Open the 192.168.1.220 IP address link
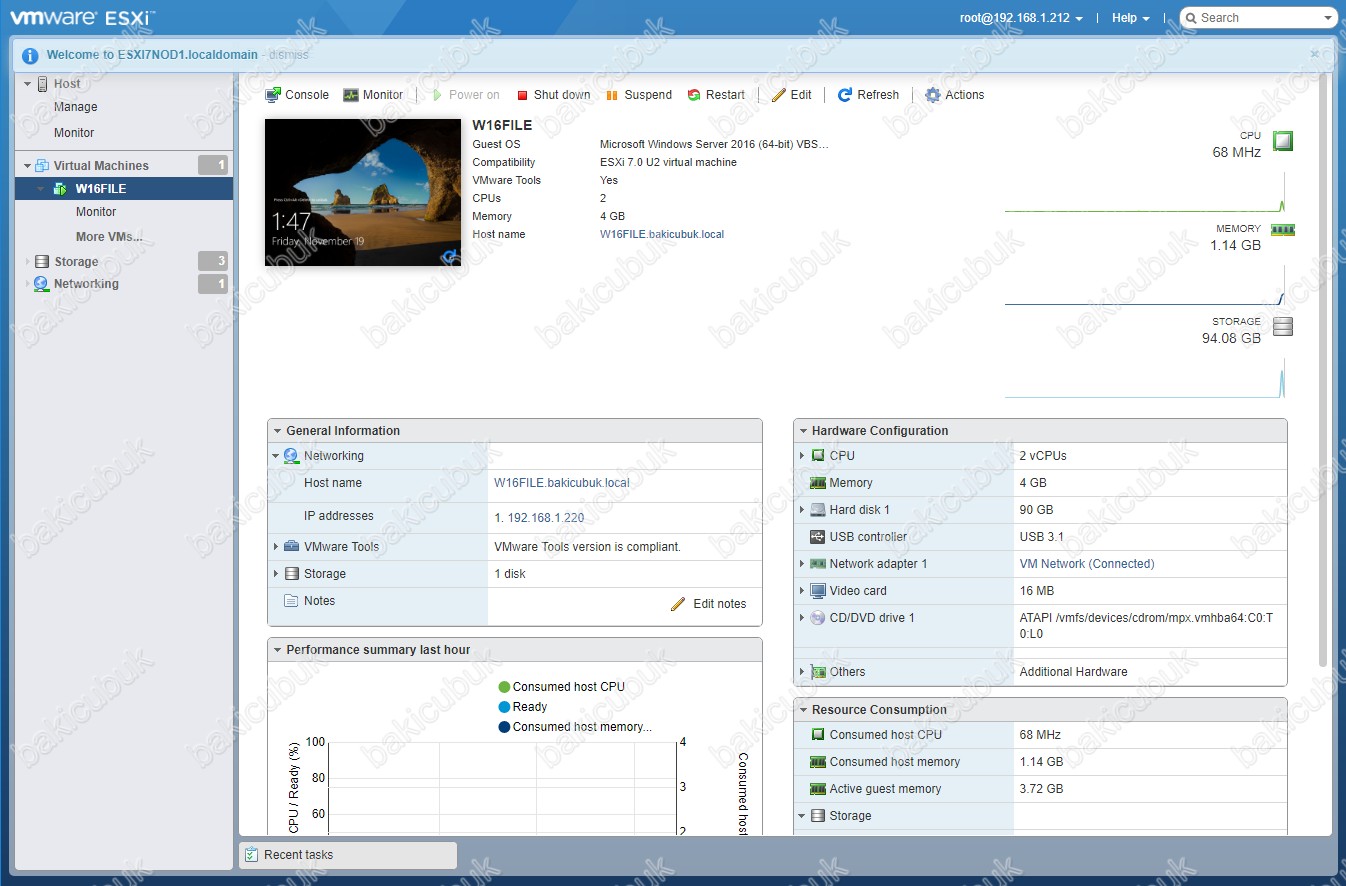The image size is (1346, 886). tap(546, 518)
